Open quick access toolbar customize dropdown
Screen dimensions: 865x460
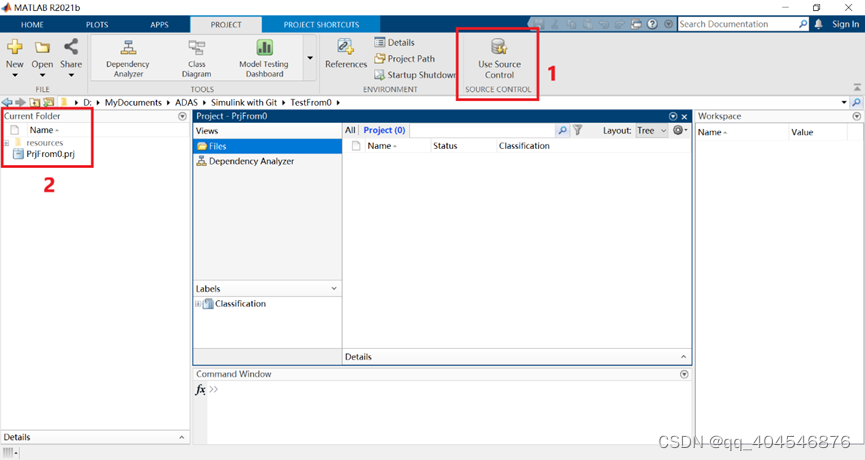(669, 24)
